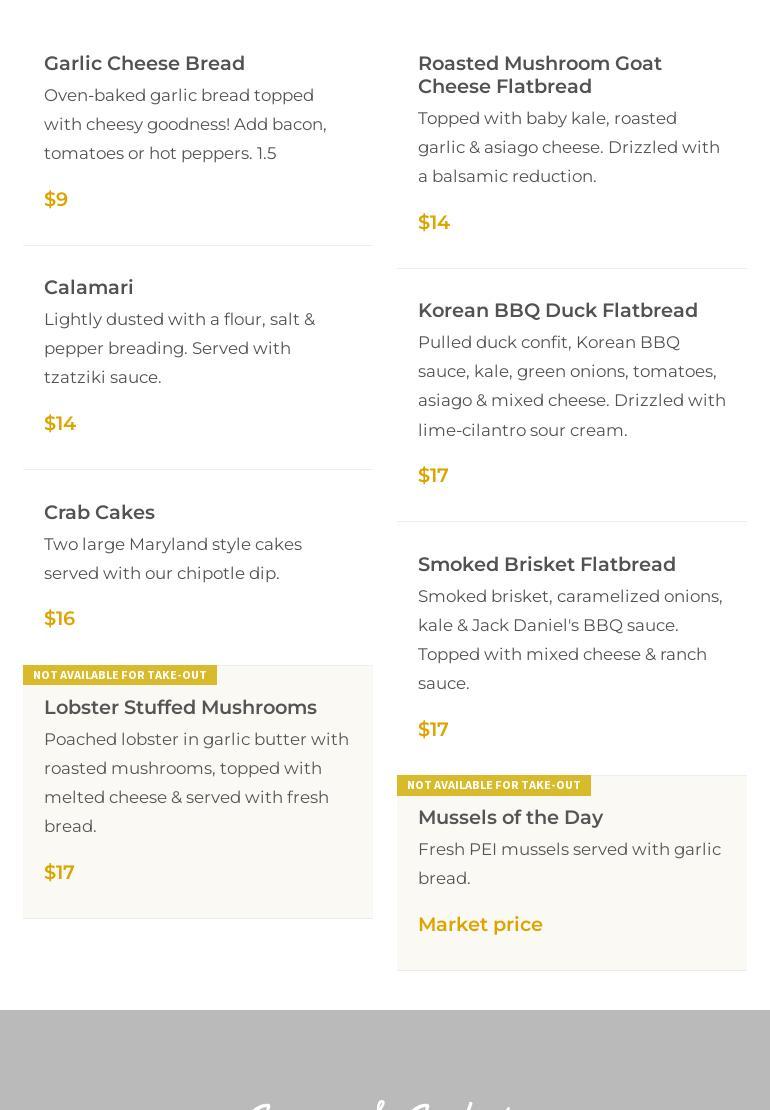Select the Calamari menu item heading
Image resolution: width=770 pixels, height=1110 pixels.
89,287
